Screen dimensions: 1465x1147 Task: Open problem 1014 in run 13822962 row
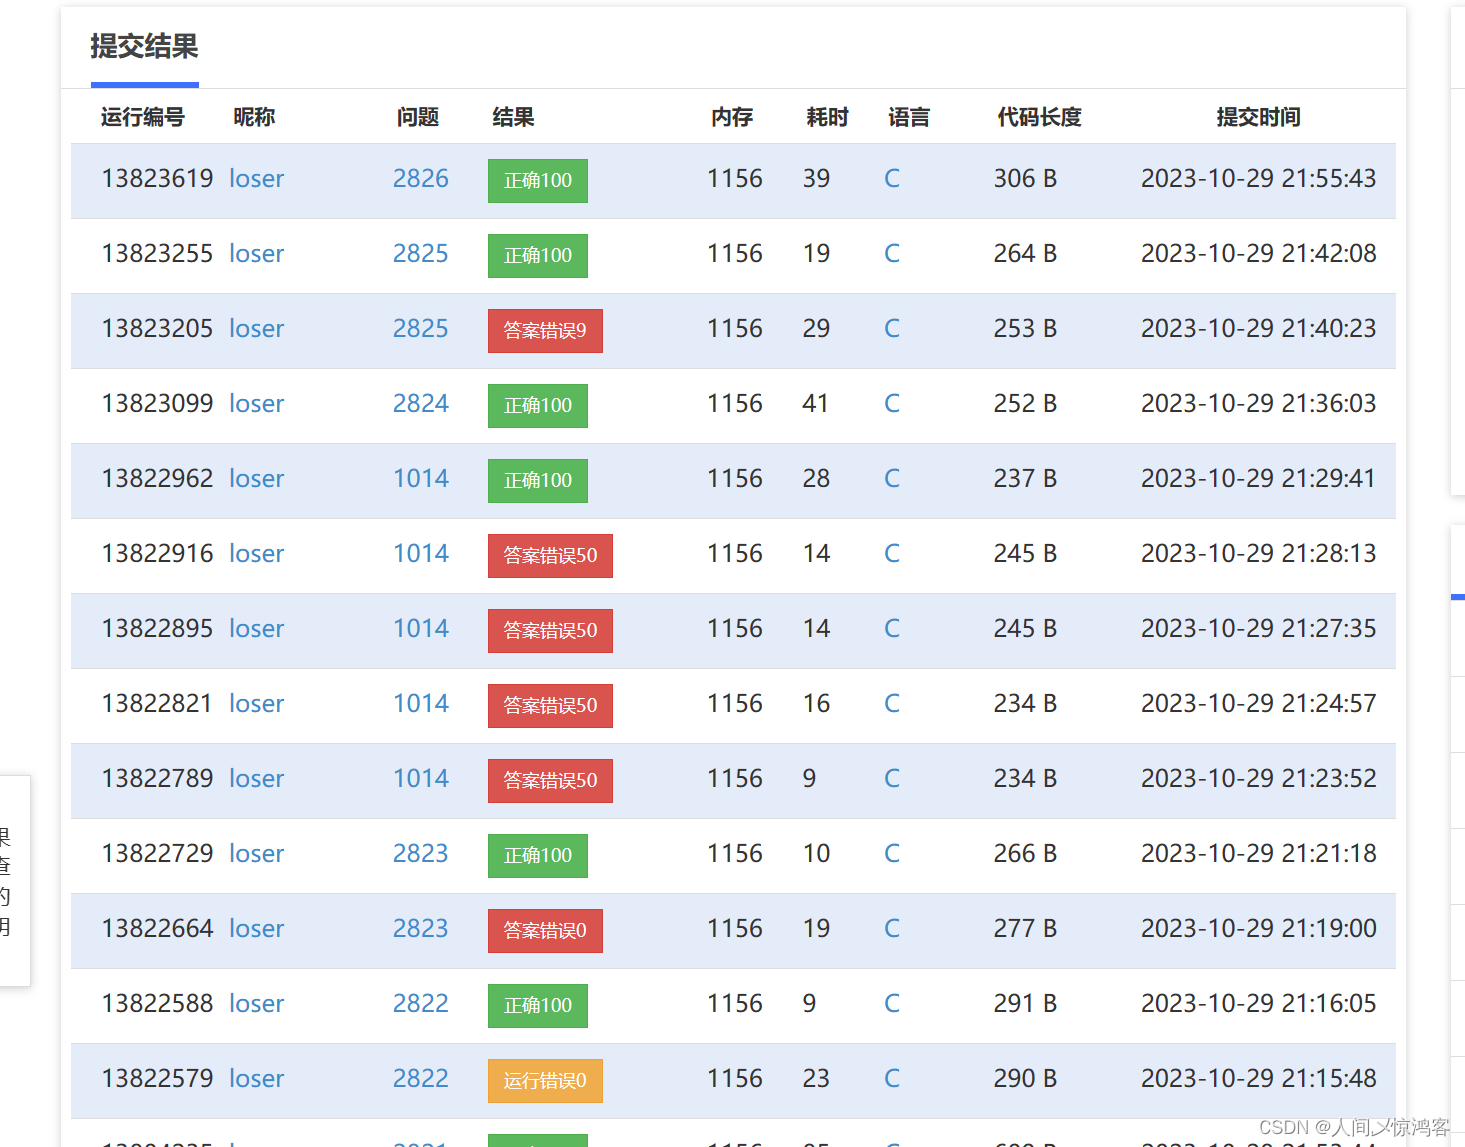tap(420, 479)
